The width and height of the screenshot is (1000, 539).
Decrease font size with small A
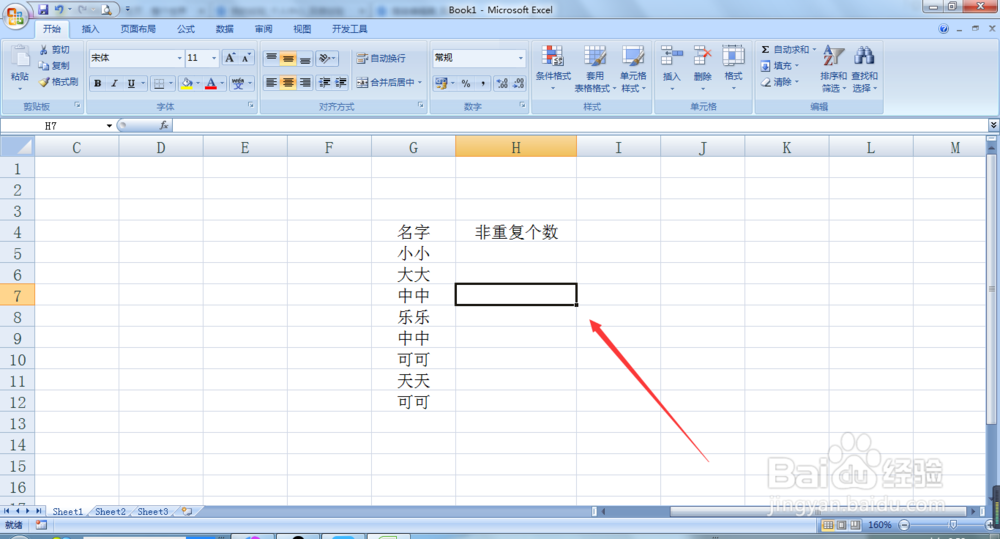point(246,58)
